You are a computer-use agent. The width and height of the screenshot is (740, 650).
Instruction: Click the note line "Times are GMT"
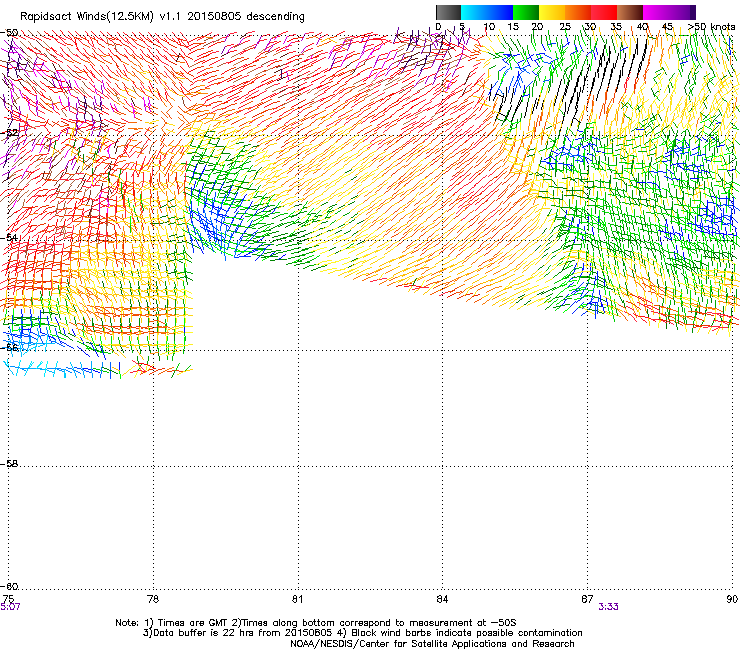point(316,623)
